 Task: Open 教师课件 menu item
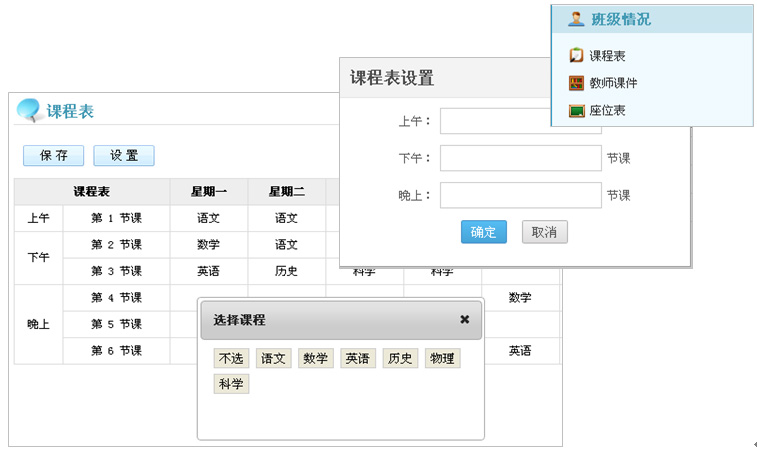pyautogui.click(x=613, y=83)
